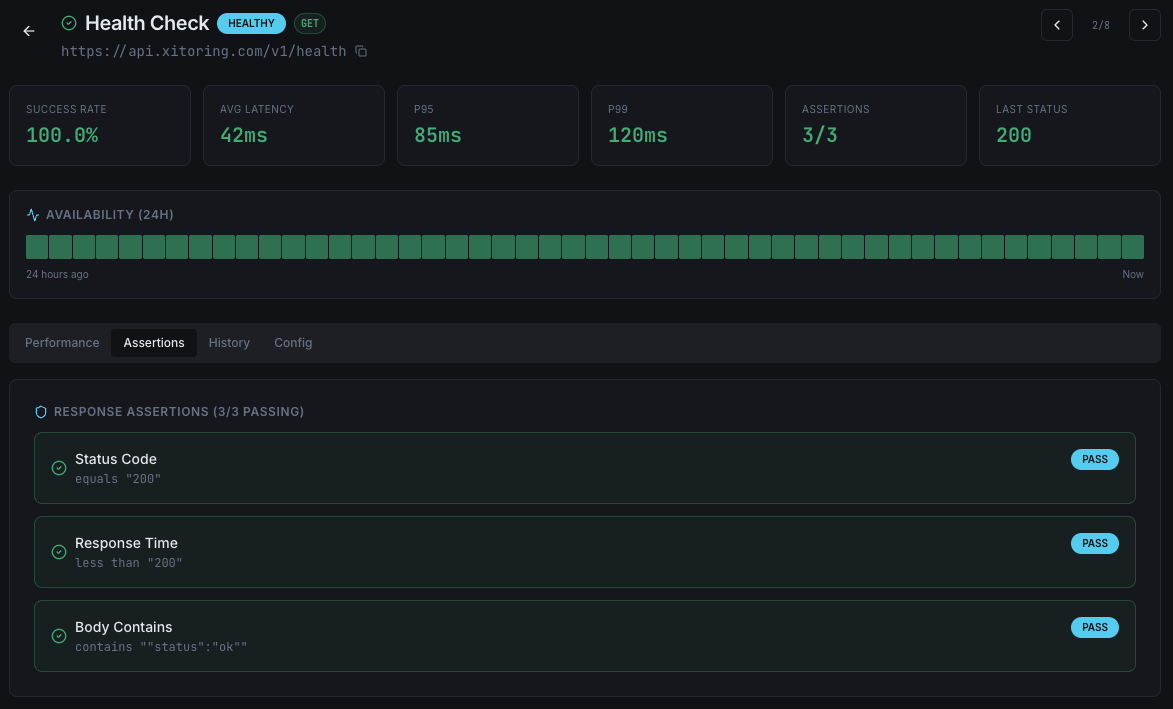Click the back arrow next to Health Check
1173x709 pixels.
28,30
